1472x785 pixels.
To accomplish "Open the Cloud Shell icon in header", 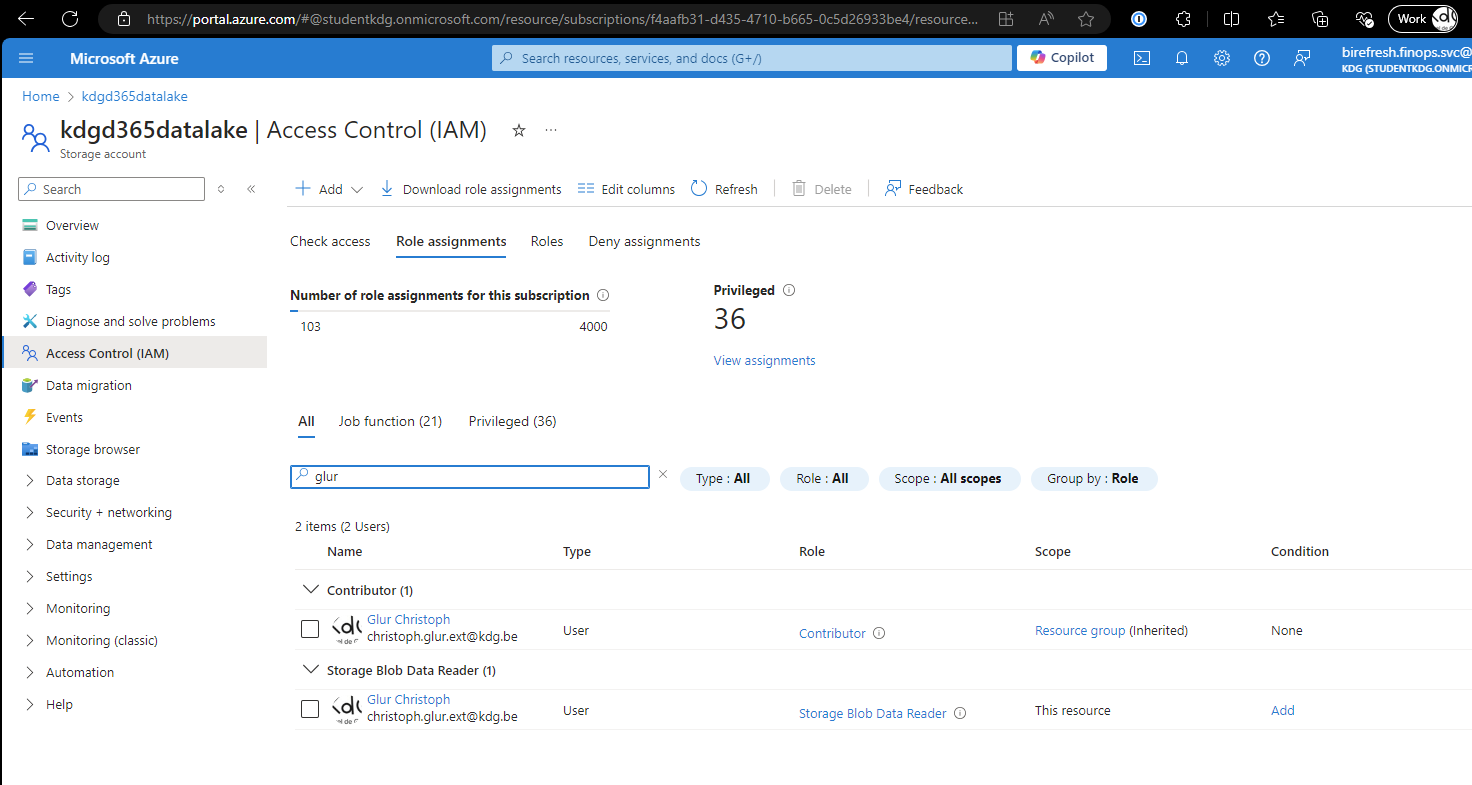I will coord(1142,58).
